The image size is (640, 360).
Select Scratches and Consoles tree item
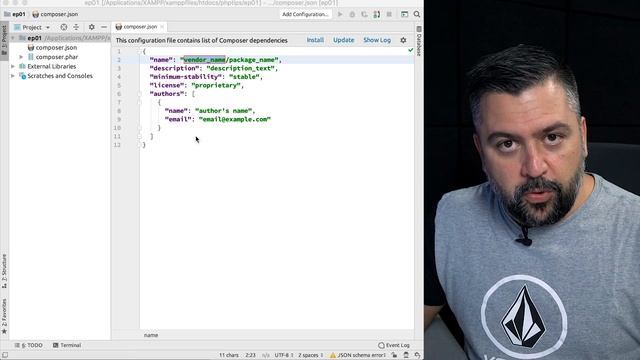click(60, 76)
